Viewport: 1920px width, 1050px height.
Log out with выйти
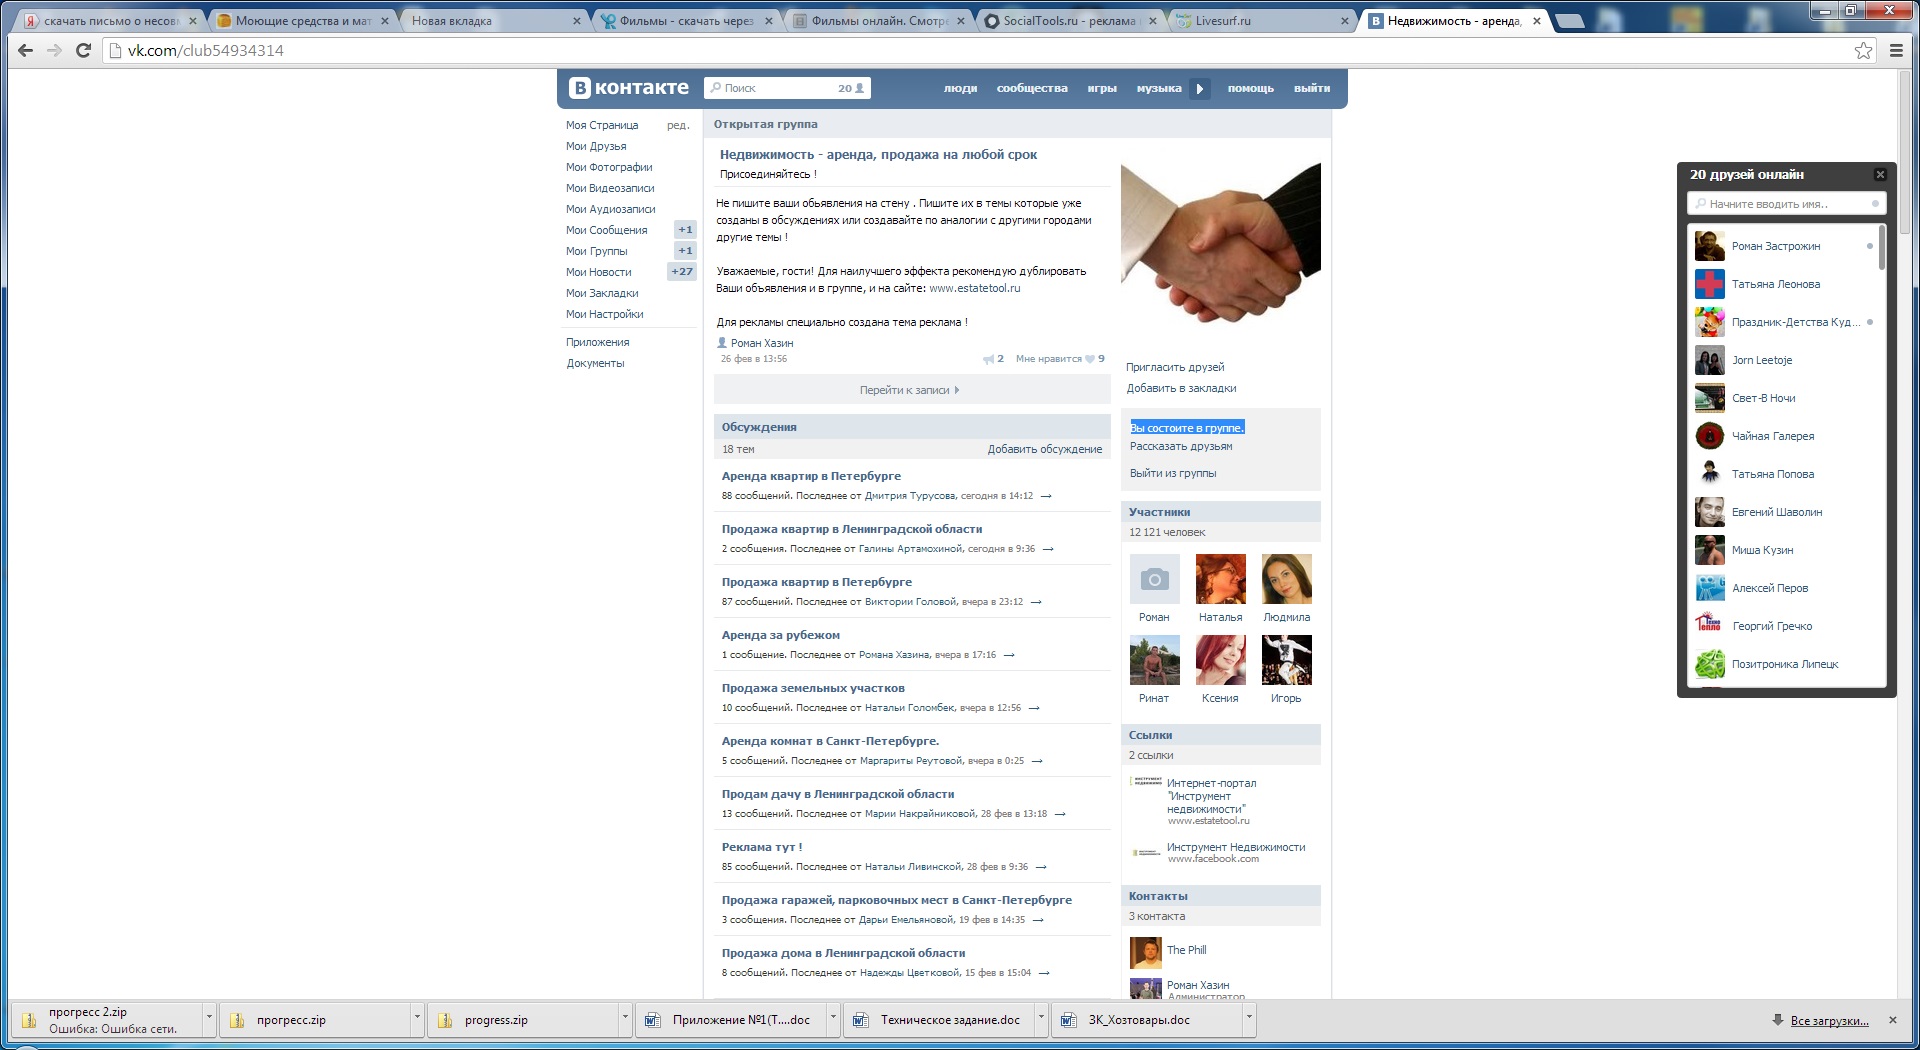tap(1312, 89)
